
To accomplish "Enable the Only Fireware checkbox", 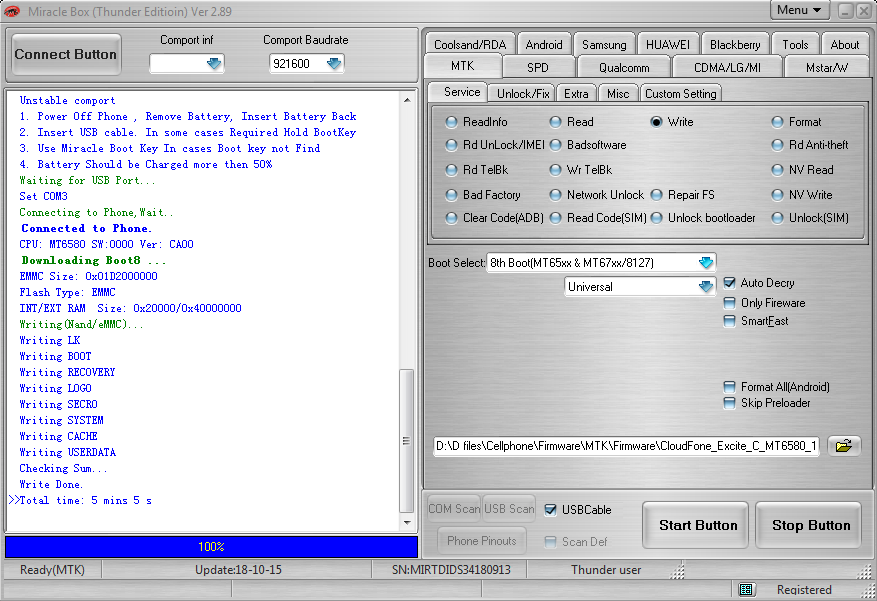I will coord(729,303).
